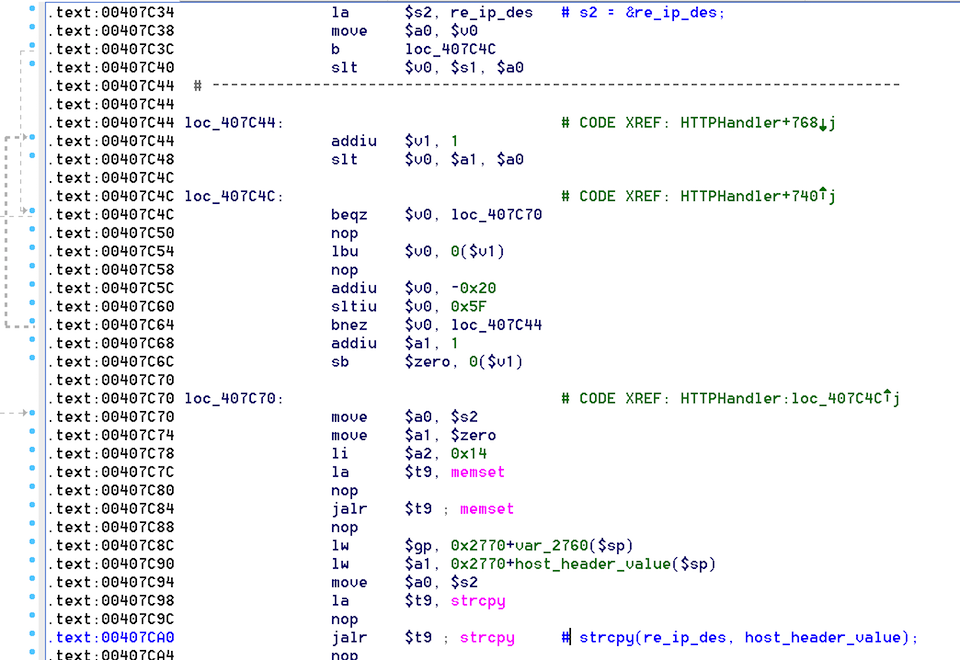Click the highlighted address .text:00407CA0
The height and width of the screenshot is (660, 960).
pos(111,637)
